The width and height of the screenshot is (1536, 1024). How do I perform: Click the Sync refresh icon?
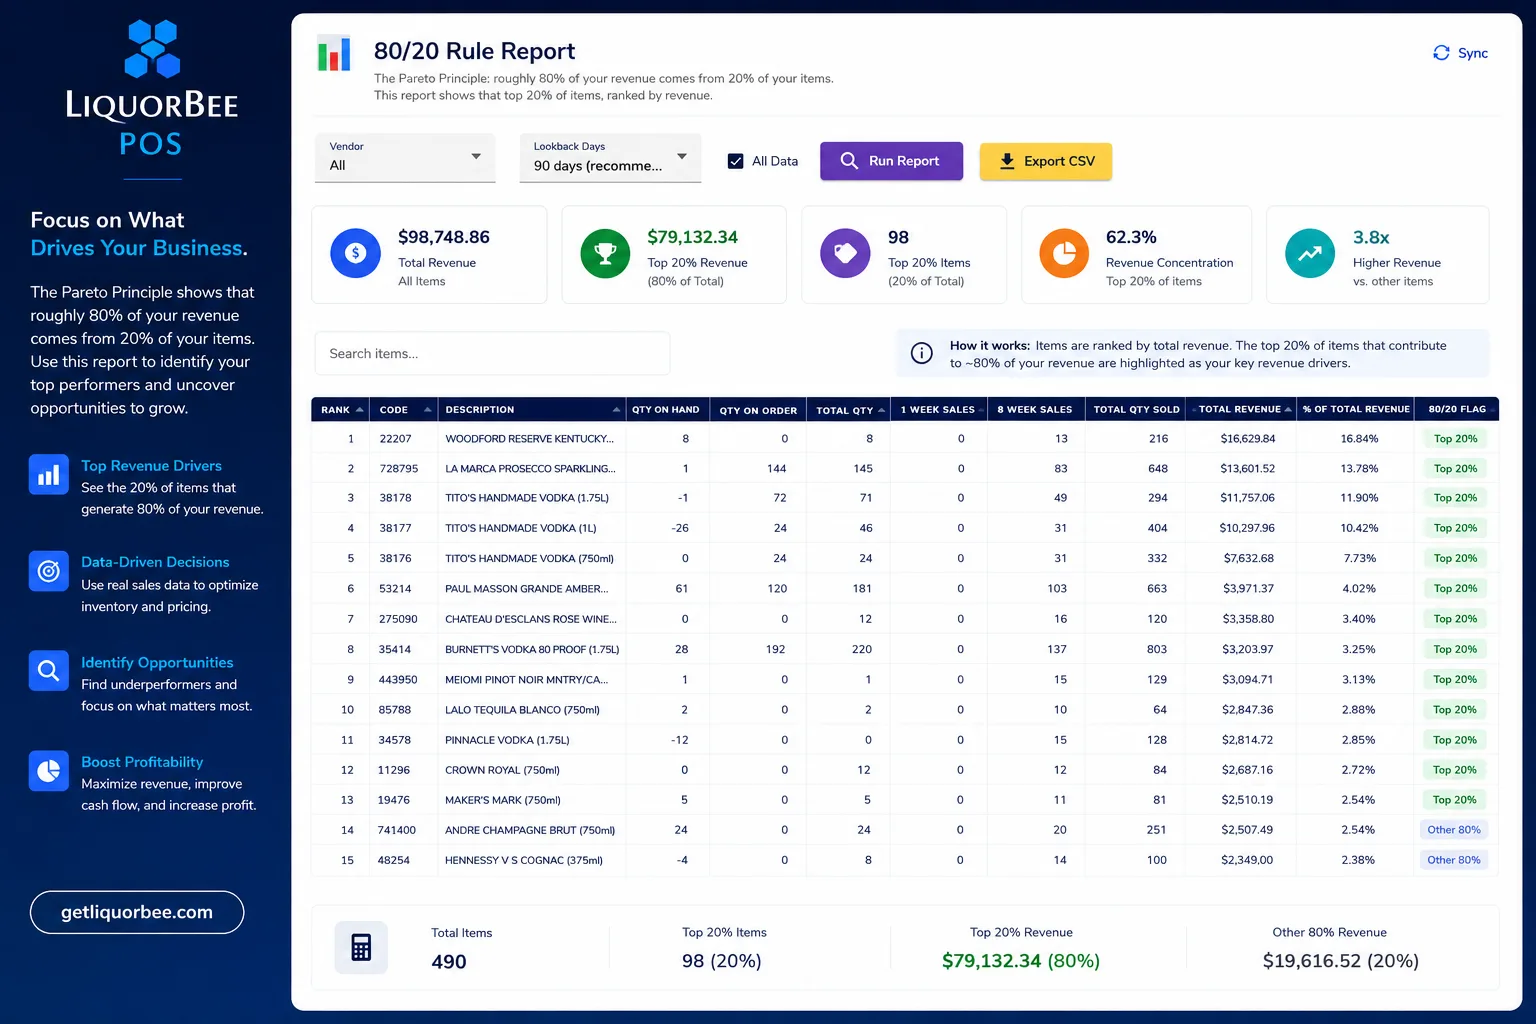(1441, 53)
